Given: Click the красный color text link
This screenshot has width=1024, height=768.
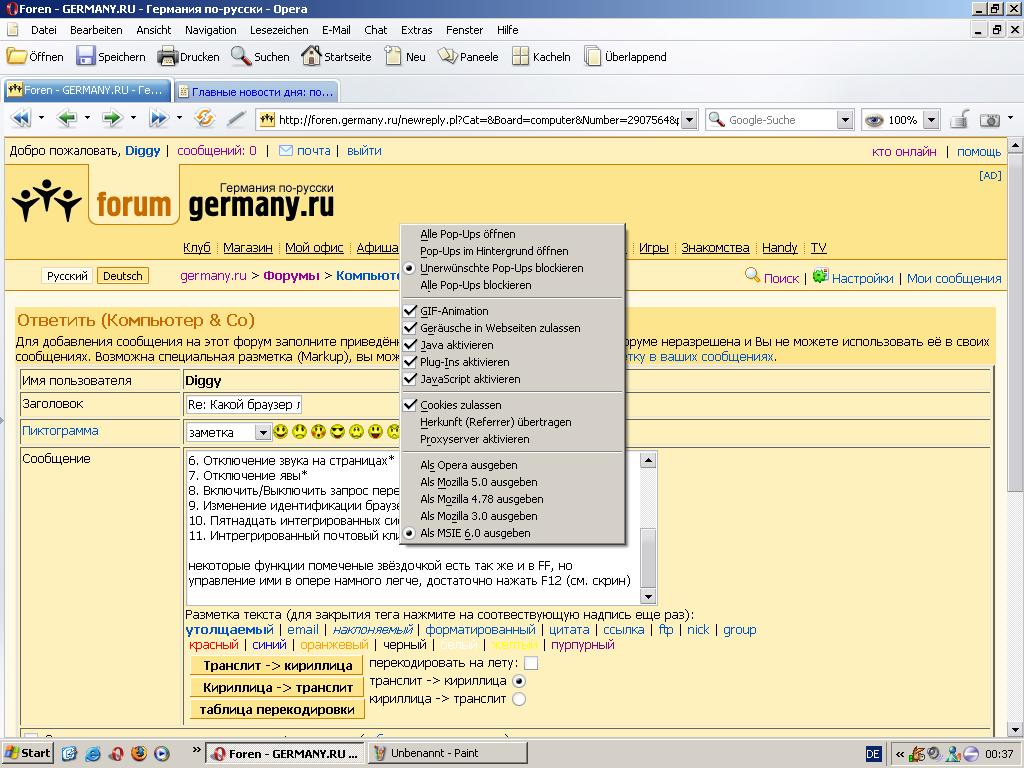Looking at the screenshot, I should tap(214, 645).
